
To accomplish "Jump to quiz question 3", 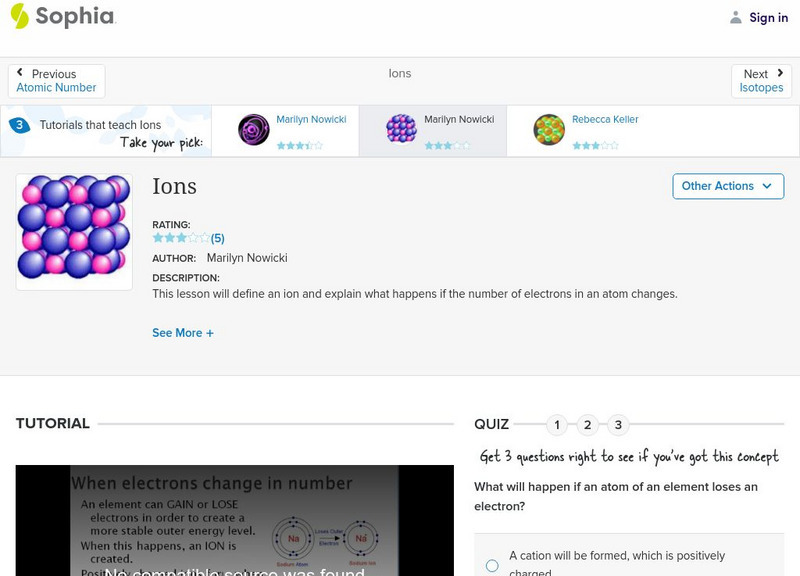I will click(x=618, y=425).
